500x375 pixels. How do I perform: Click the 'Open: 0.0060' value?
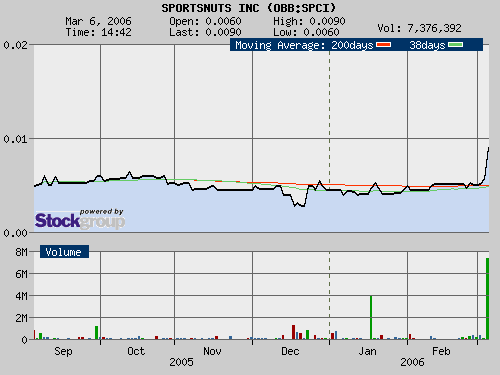tap(205, 21)
